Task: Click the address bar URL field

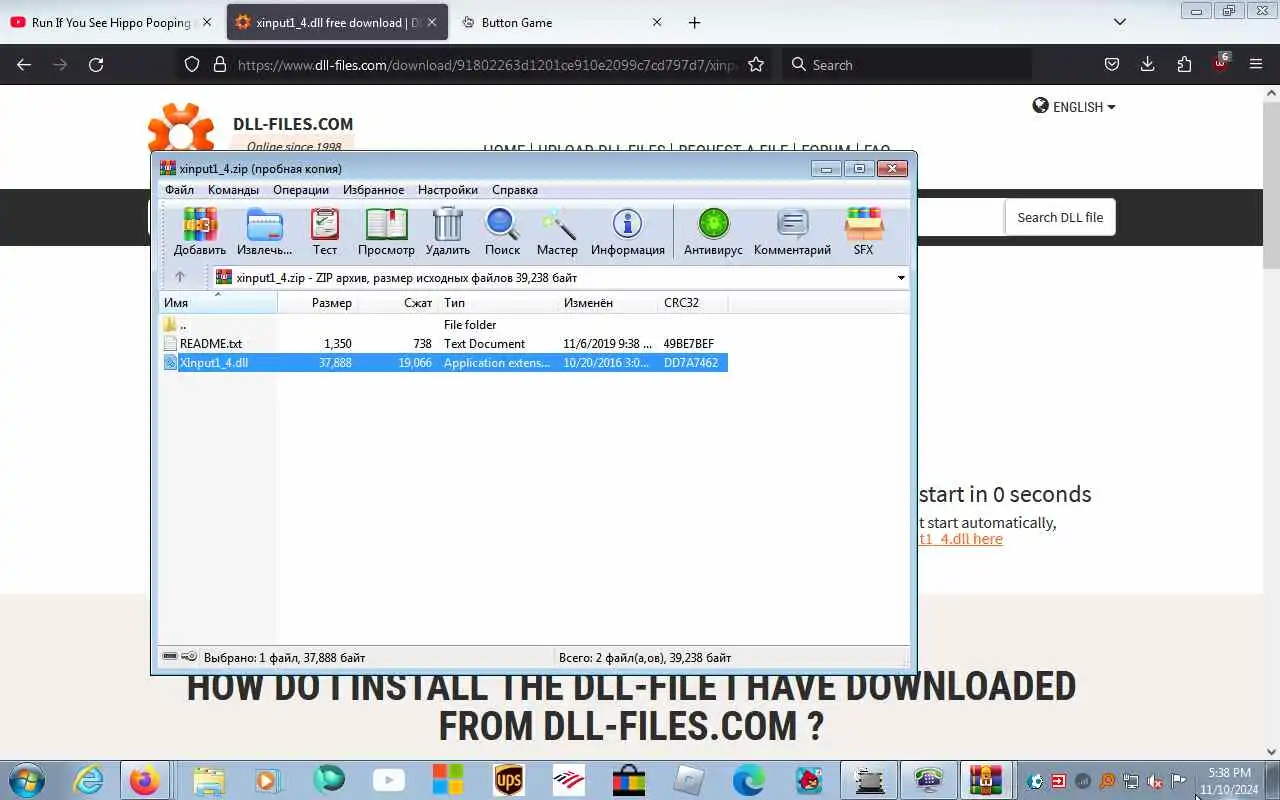Action: (x=487, y=64)
